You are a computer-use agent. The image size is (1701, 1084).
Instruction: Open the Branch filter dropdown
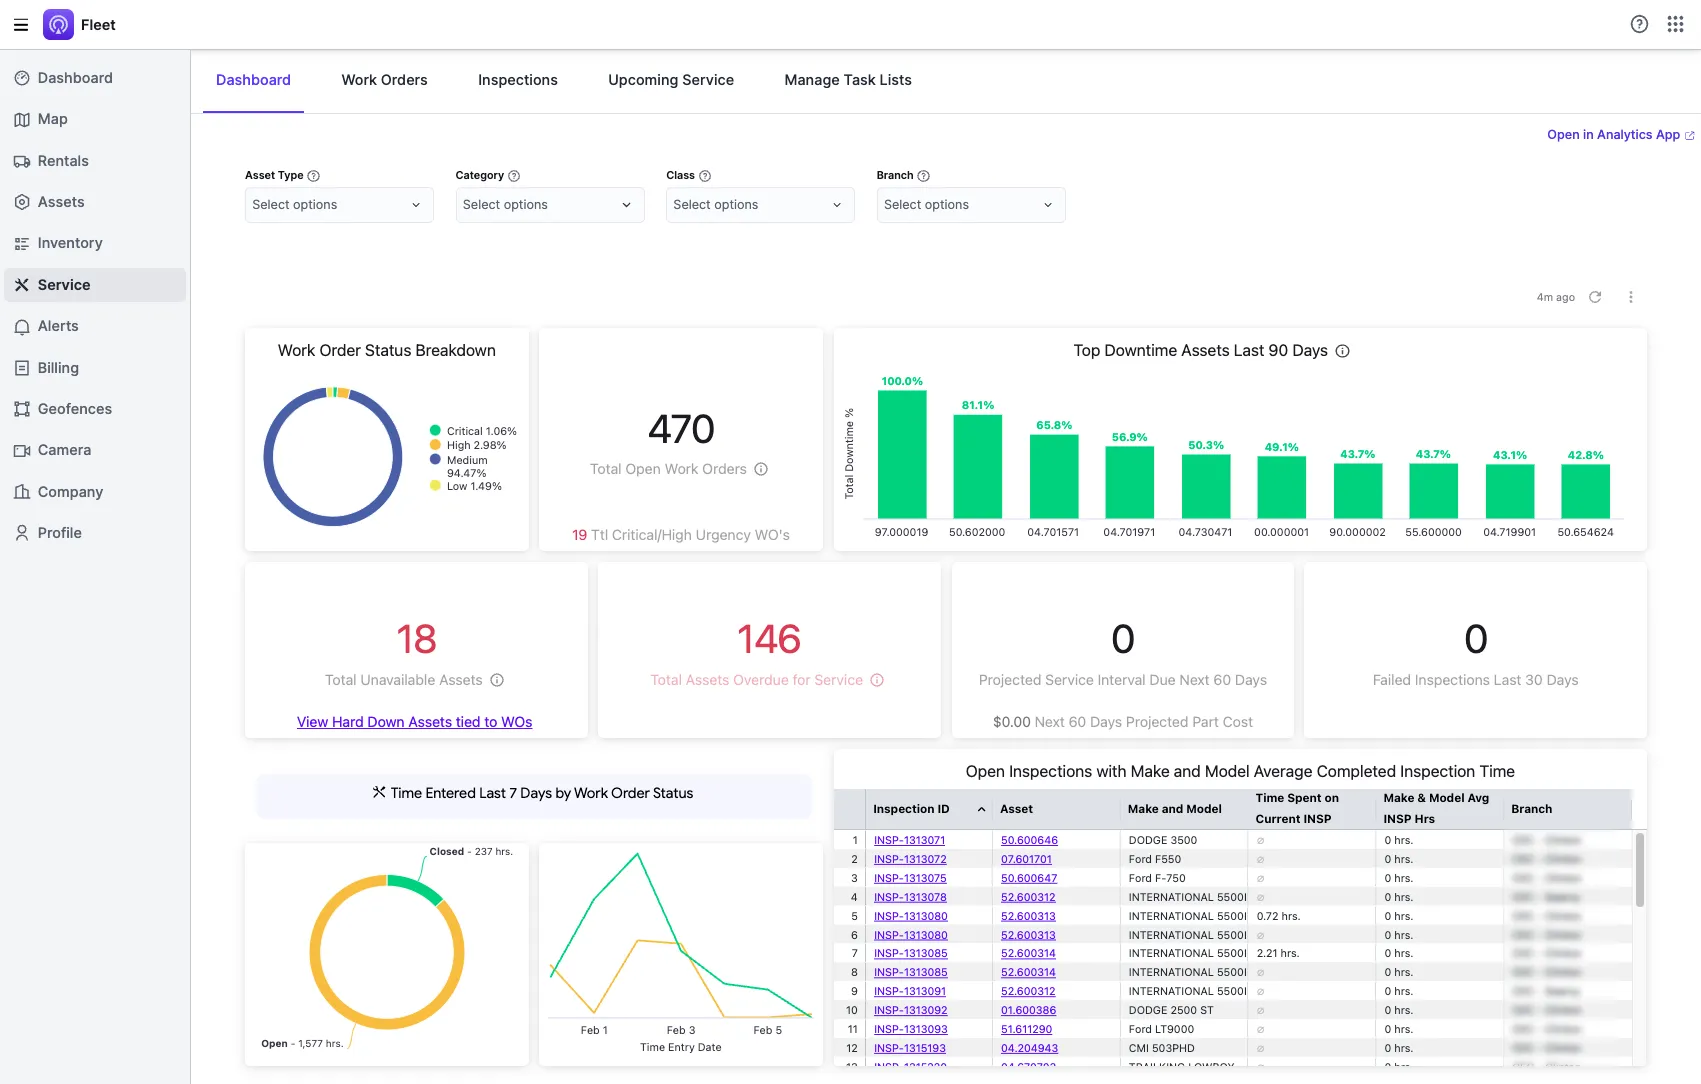(971, 205)
